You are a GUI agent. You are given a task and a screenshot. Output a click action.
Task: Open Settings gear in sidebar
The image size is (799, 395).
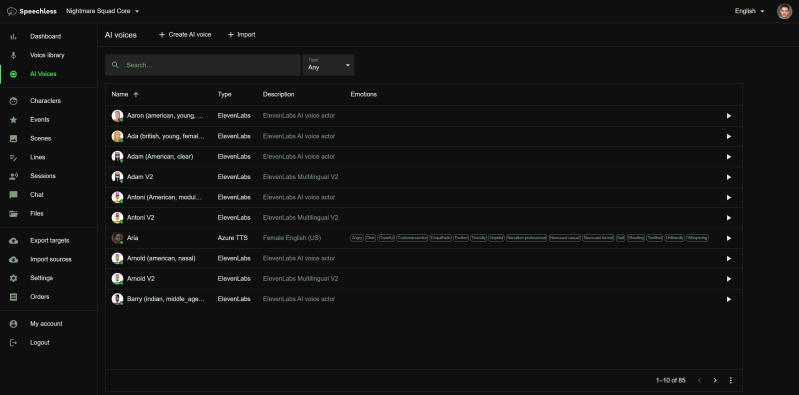coord(14,278)
